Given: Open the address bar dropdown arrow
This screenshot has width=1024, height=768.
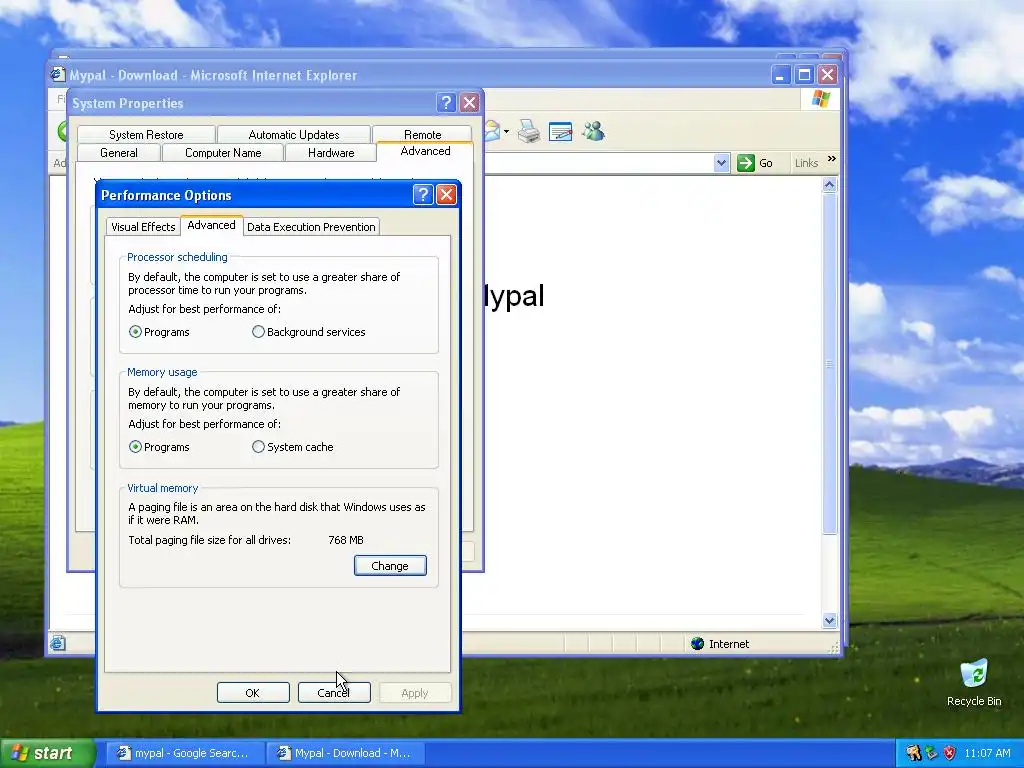Looking at the screenshot, I should pyautogui.click(x=721, y=163).
